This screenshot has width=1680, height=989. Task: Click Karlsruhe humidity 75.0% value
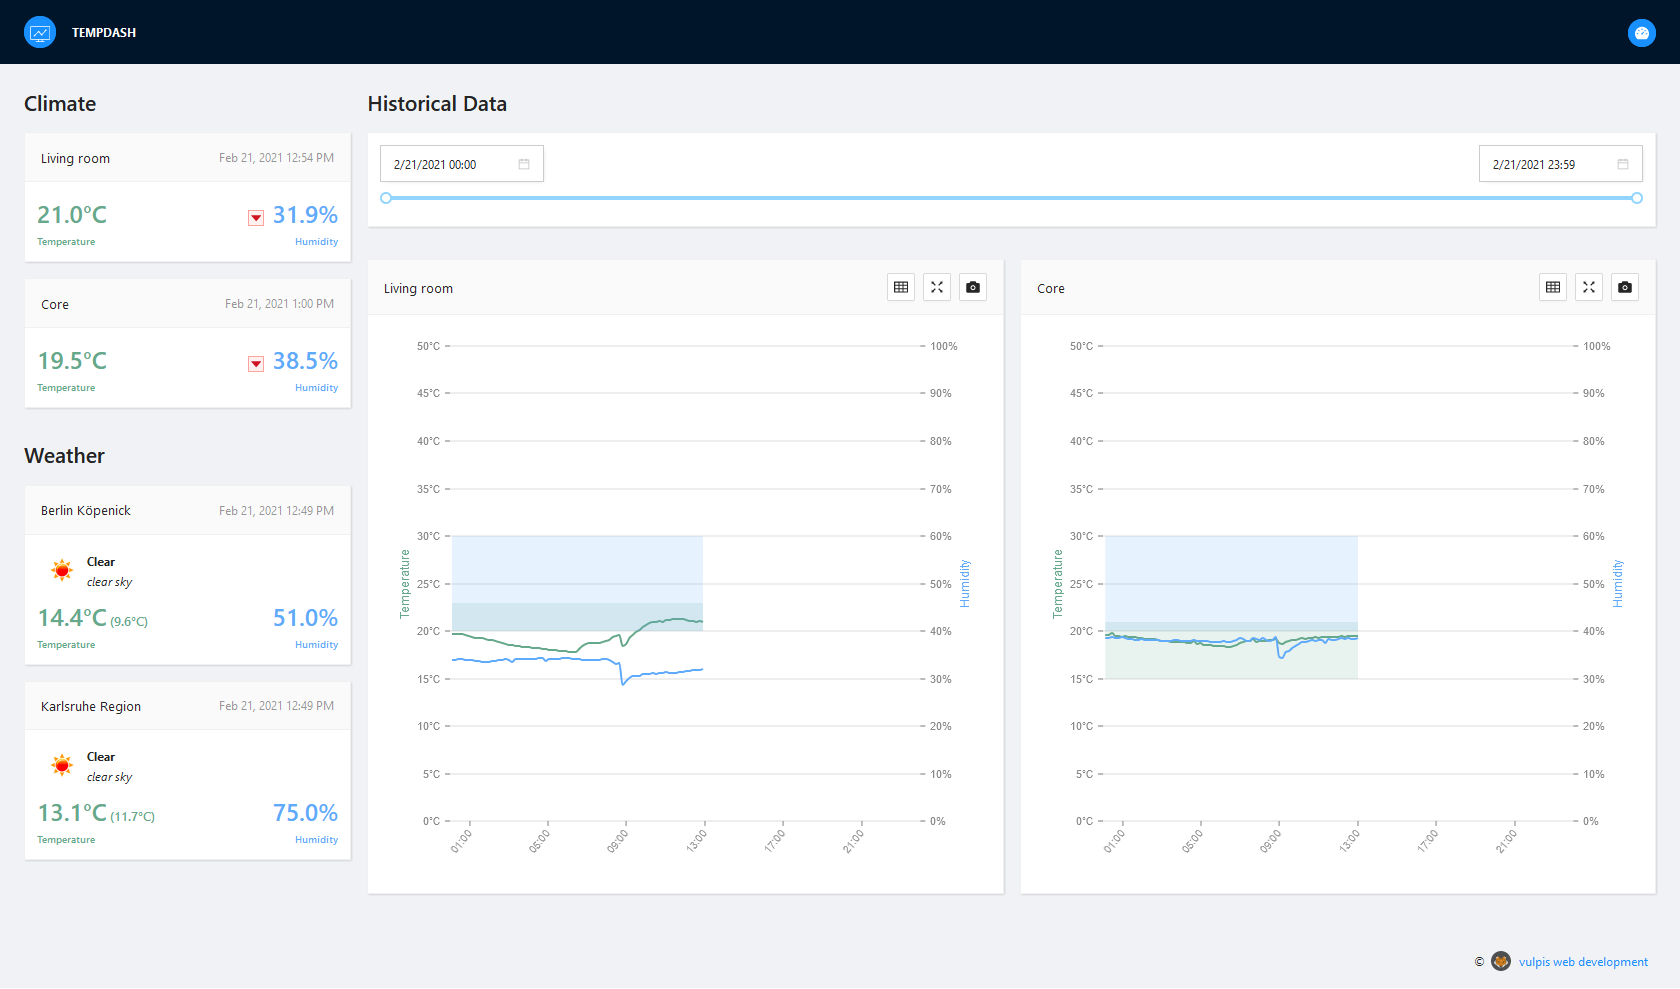pyautogui.click(x=305, y=813)
